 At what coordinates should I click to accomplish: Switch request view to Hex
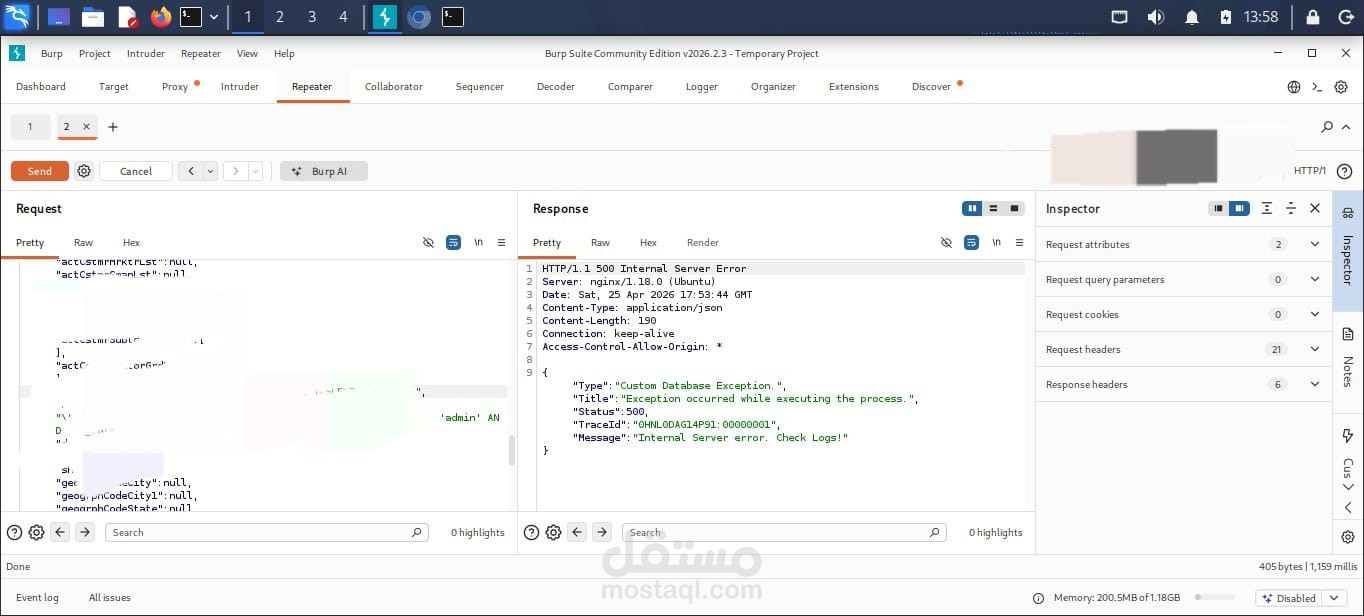[132, 242]
